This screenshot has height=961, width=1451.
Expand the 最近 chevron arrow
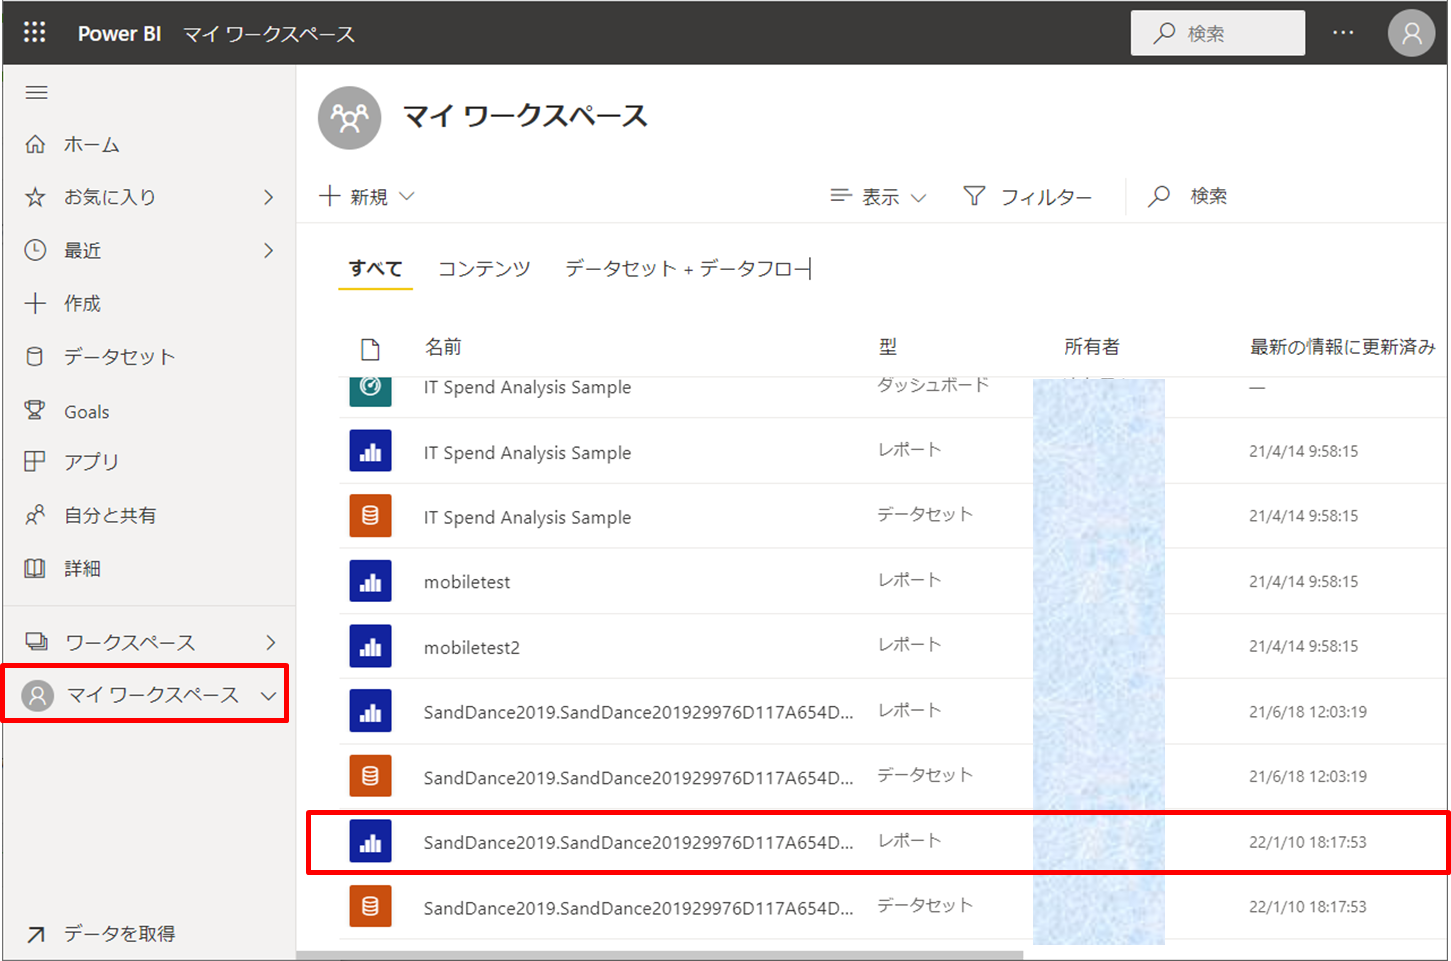[x=268, y=250]
